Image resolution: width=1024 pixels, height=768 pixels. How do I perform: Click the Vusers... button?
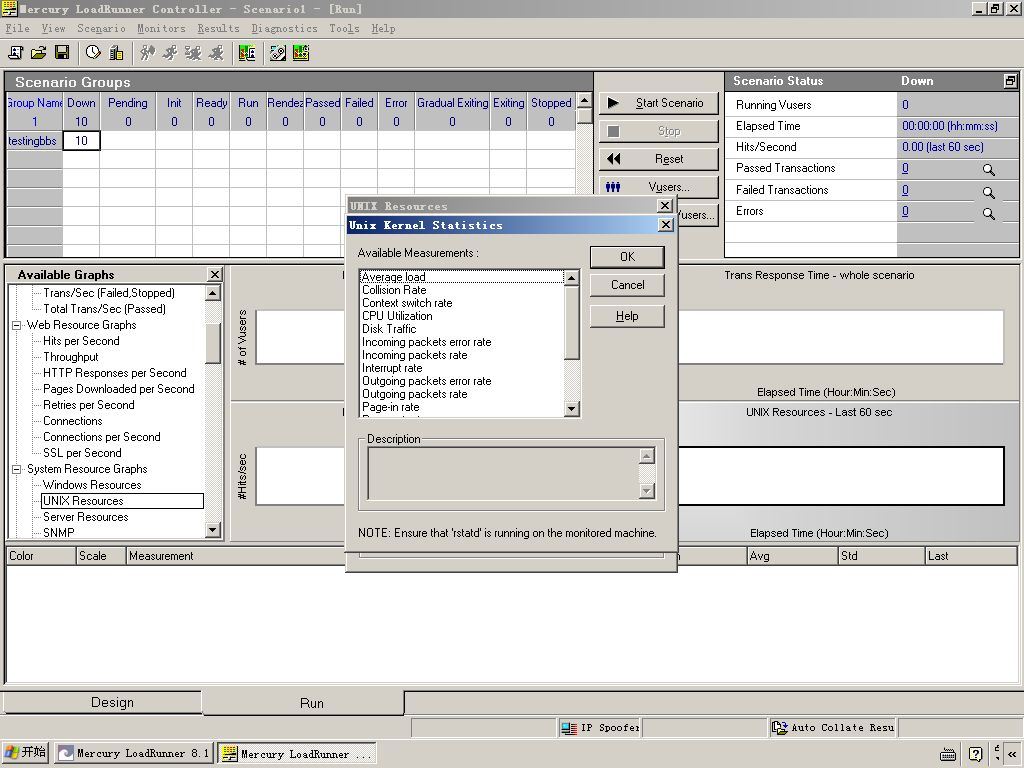pyautogui.click(x=658, y=187)
